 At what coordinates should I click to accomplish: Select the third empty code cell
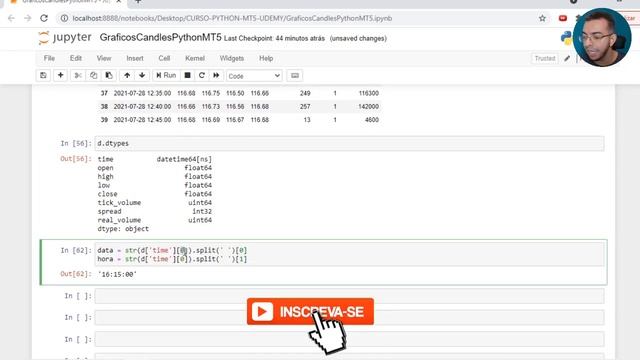point(349,339)
